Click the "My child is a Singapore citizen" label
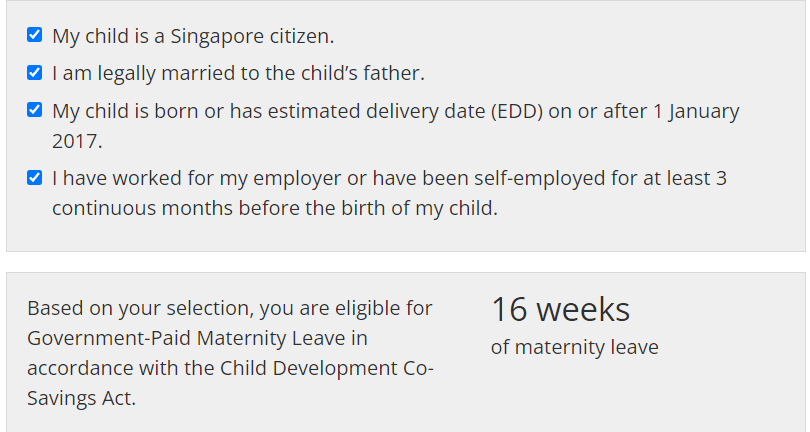Screen dimensions: 810x432 click(x=193, y=36)
